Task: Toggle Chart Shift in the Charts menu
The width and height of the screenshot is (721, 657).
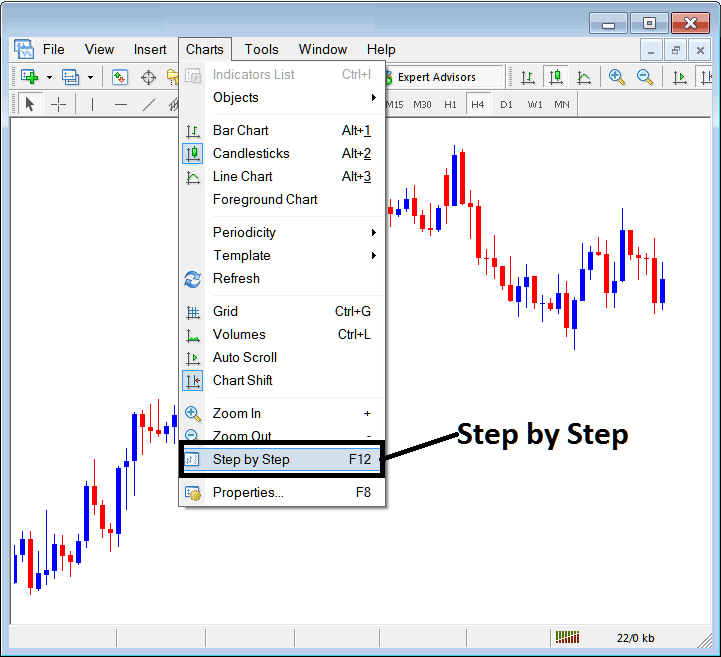Action: (242, 380)
